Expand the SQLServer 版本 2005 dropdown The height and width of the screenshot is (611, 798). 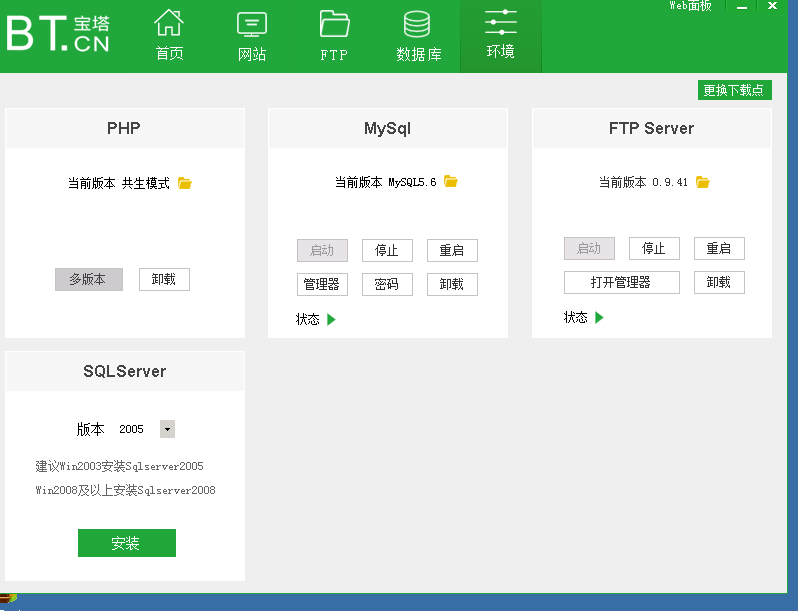(167, 429)
